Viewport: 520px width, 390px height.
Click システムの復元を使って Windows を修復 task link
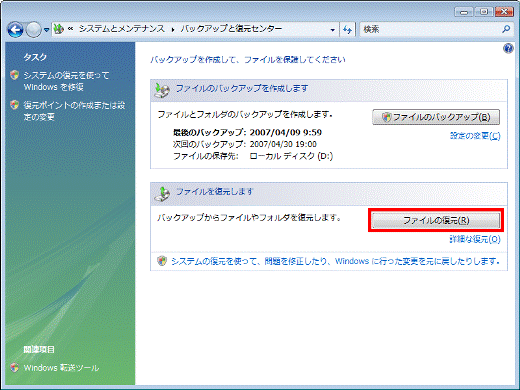pos(66,81)
